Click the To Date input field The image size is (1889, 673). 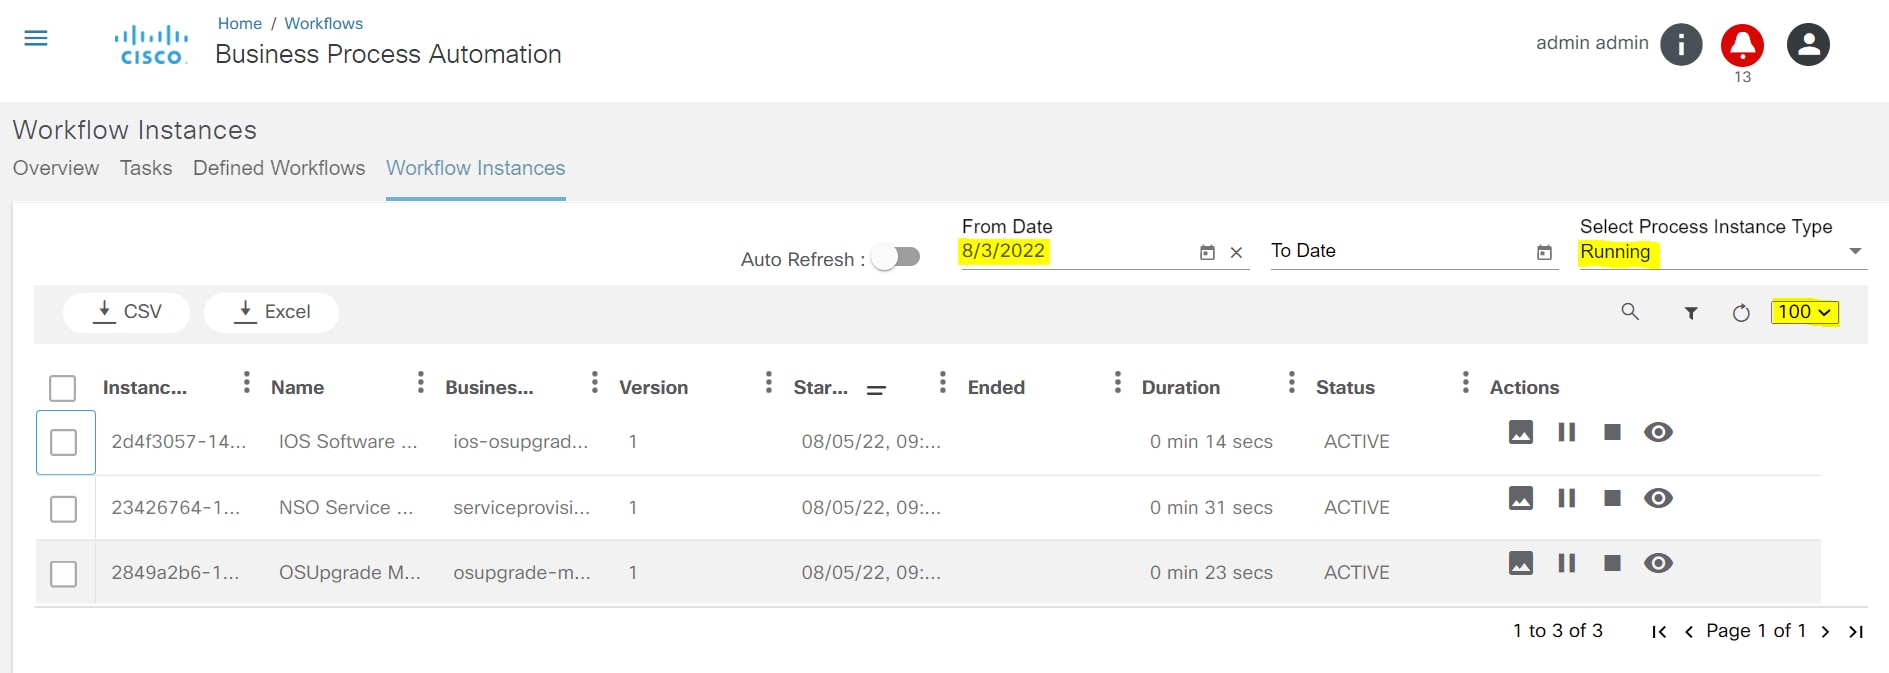click(1398, 251)
